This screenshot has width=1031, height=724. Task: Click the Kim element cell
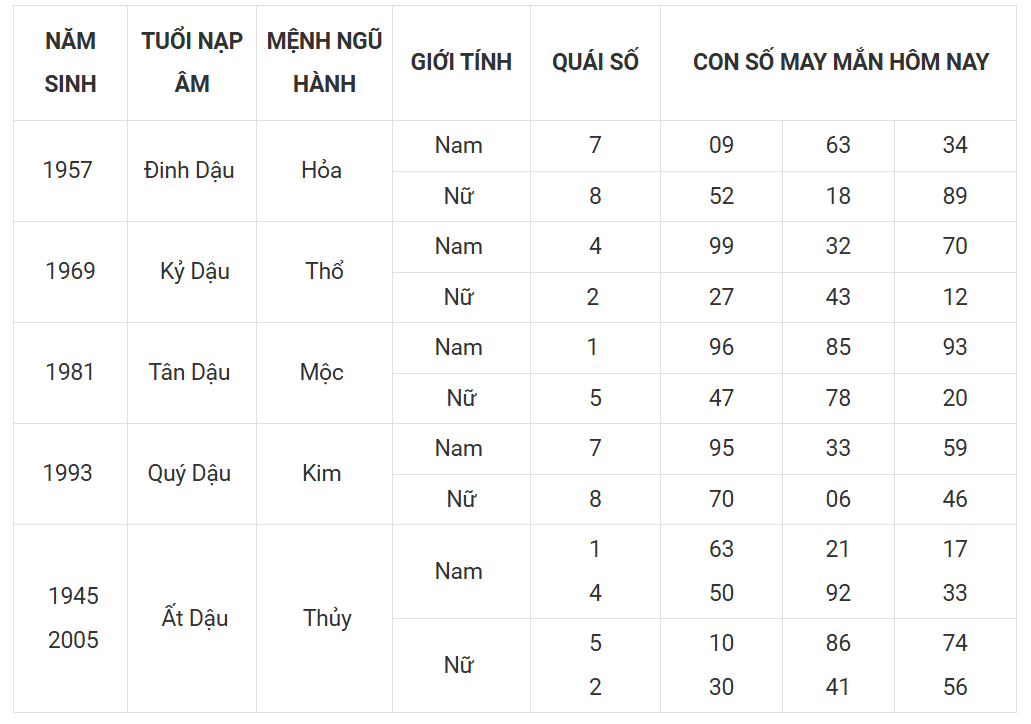tap(322, 473)
